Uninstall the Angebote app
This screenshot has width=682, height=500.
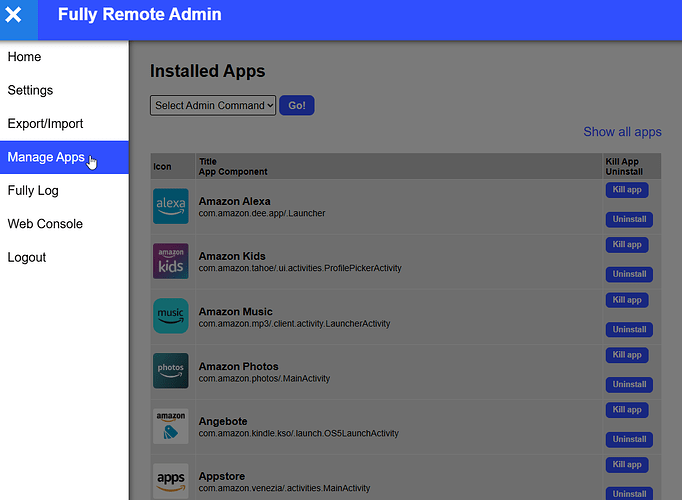click(629, 440)
